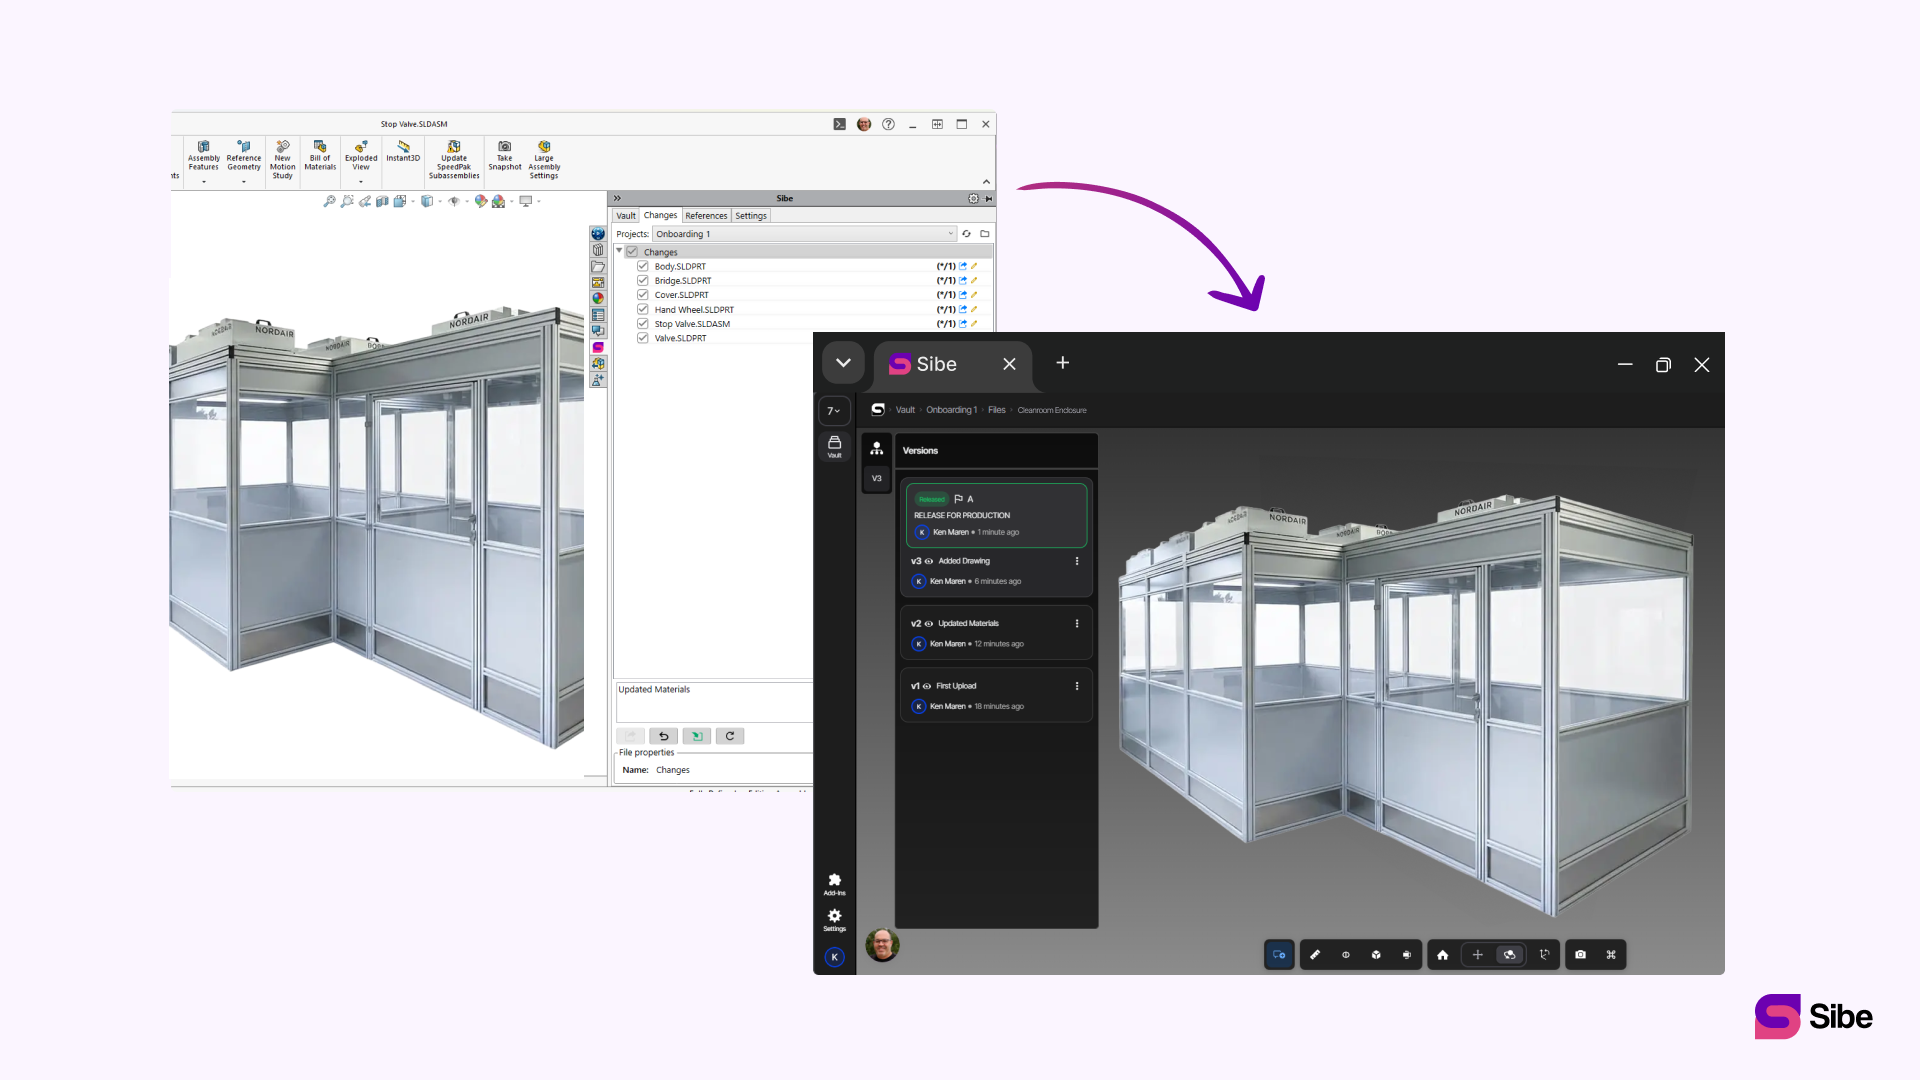1920x1080 pixels.
Task: Click the Updated Materials comment field
Action: [x=714, y=702]
